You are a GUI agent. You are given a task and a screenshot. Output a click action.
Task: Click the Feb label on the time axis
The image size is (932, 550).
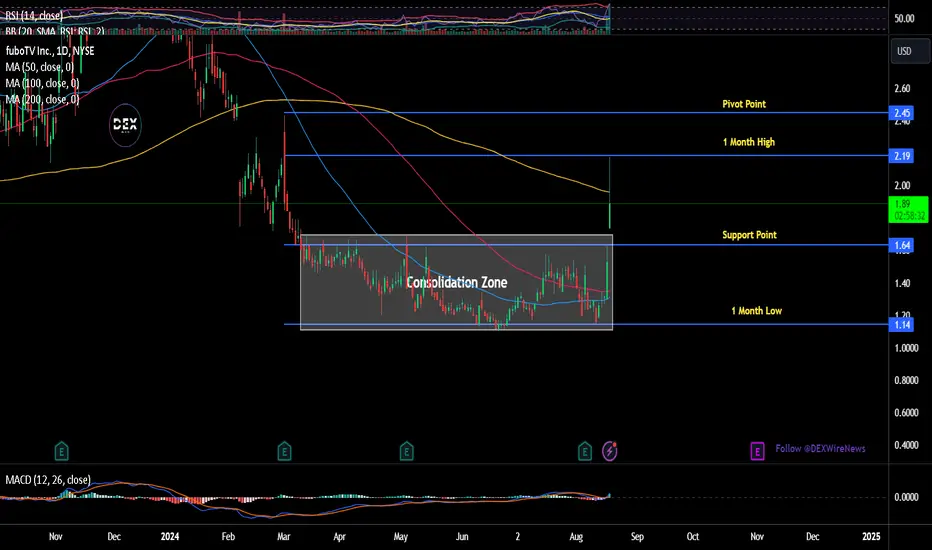[228, 536]
